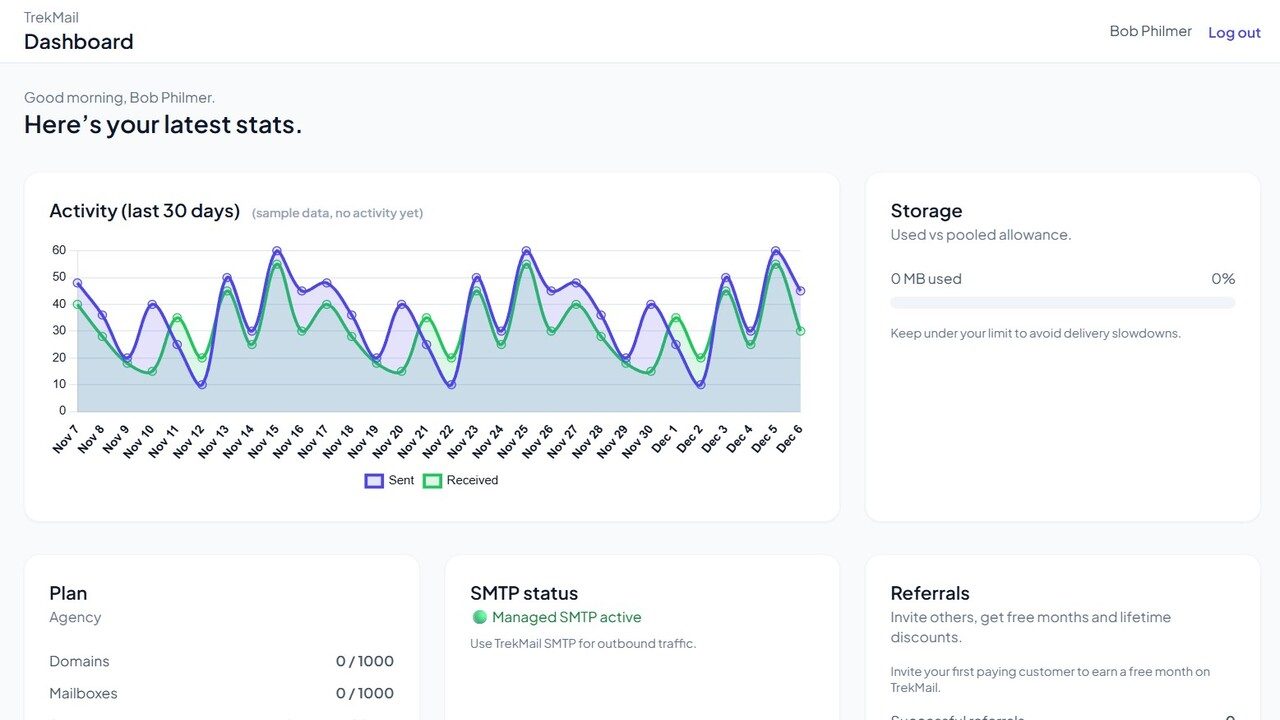1280x720 pixels.
Task: Hide the Sent series via its legend label
Action: pyautogui.click(x=401, y=481)
